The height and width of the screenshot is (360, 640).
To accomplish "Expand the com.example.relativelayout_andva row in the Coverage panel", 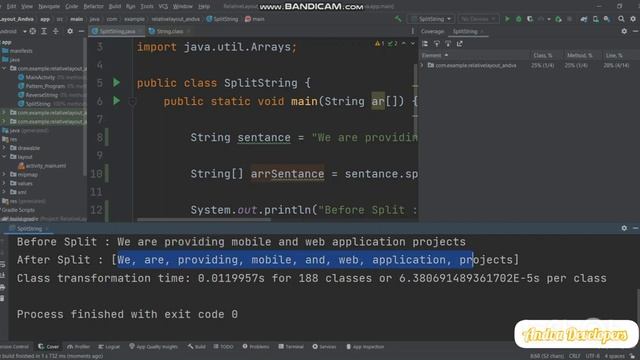I will [x=422, y=65].
